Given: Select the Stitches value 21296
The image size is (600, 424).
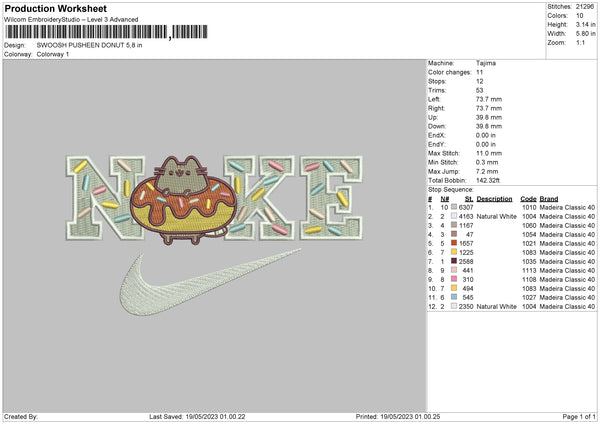Looking at the screenshot, I should 585,7.
